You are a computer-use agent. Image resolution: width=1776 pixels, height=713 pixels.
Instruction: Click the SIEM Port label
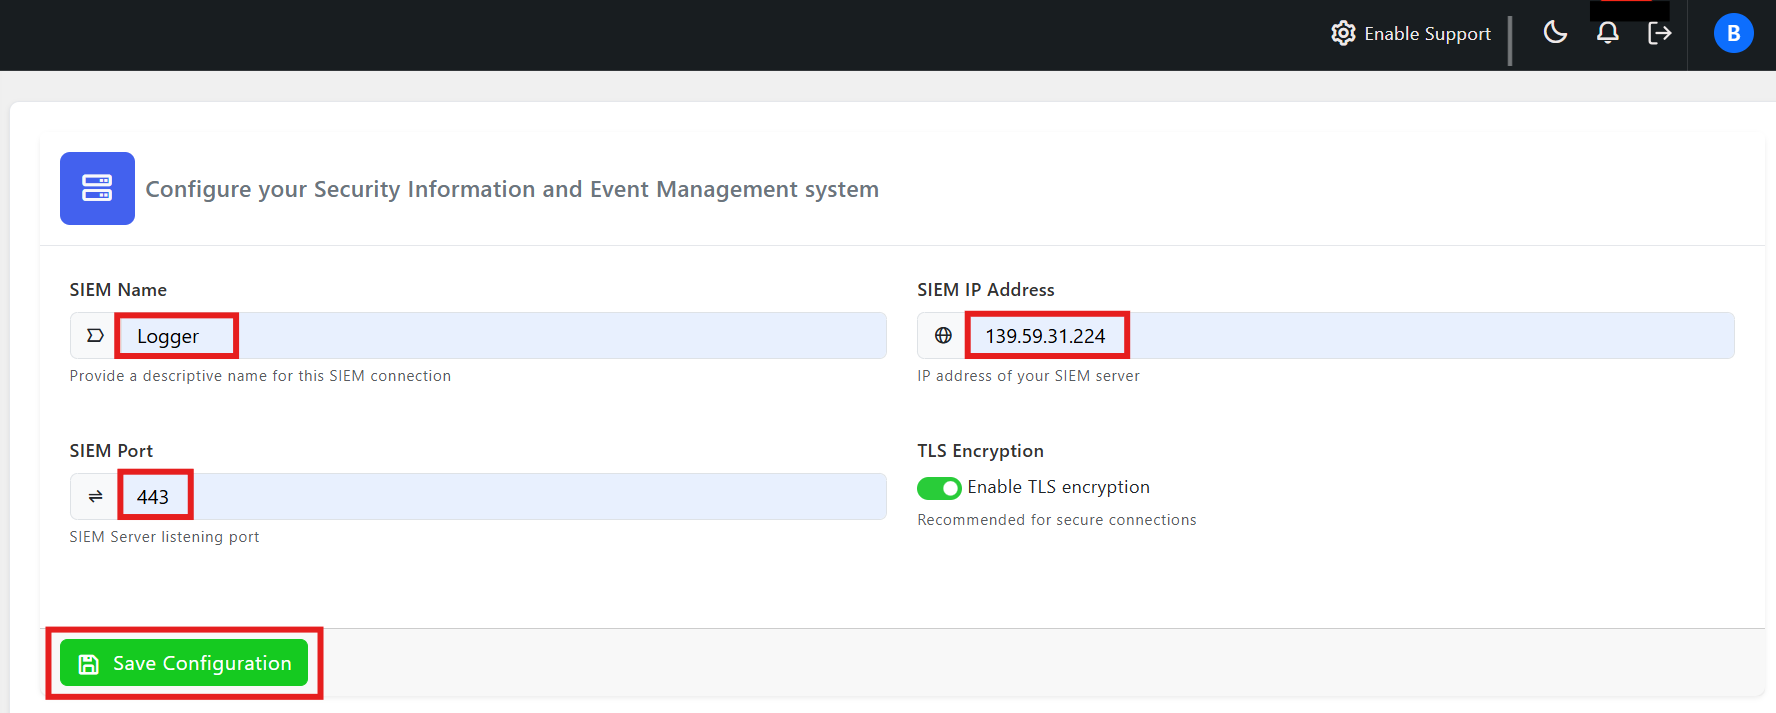pos(111,451)
